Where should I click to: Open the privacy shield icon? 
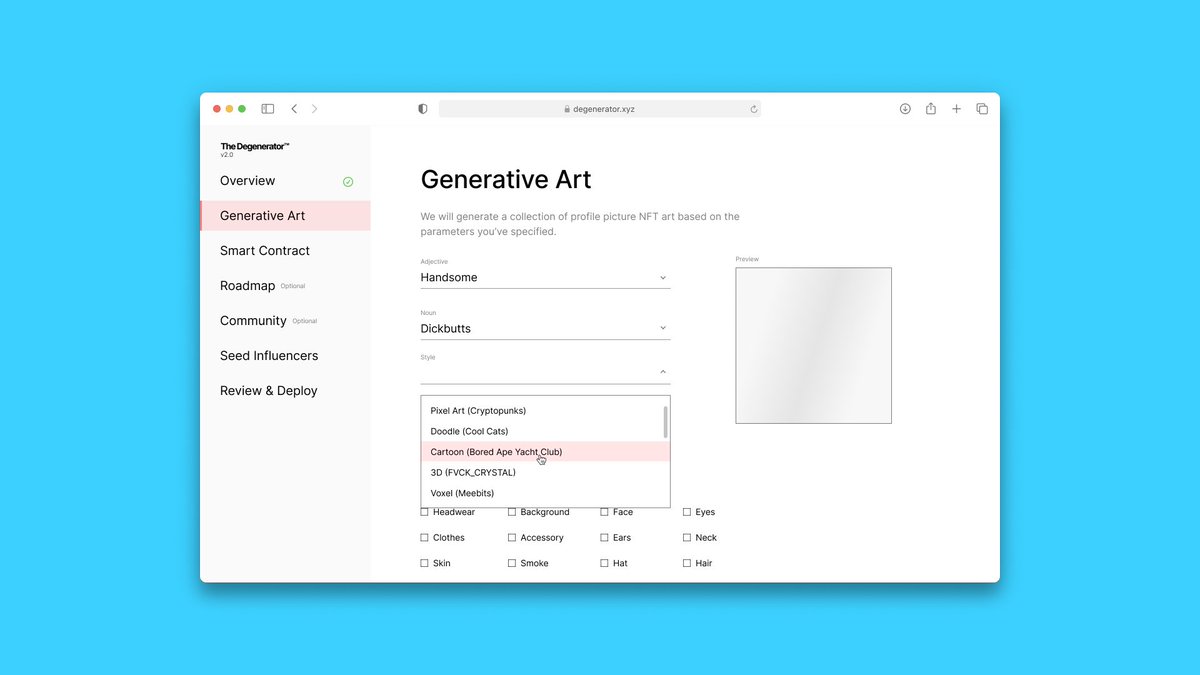pyautogui.click(x=422, y=109)
